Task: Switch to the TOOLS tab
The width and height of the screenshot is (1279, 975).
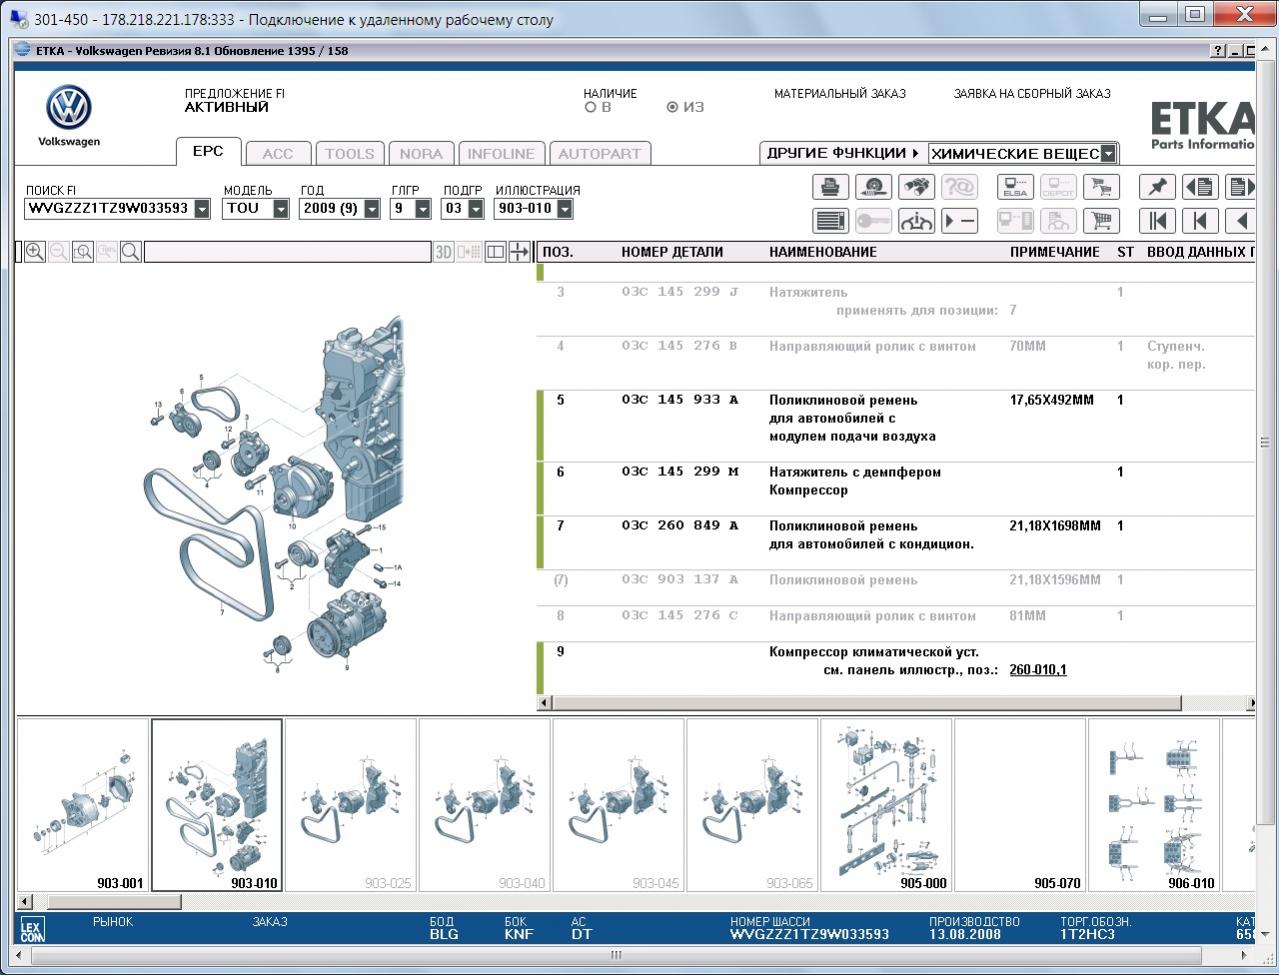Action: click(349, 153)
